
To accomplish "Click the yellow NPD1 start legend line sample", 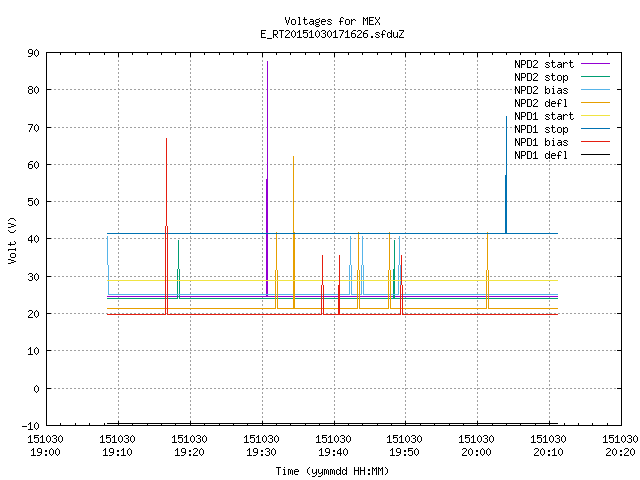I will click(596, 116).
